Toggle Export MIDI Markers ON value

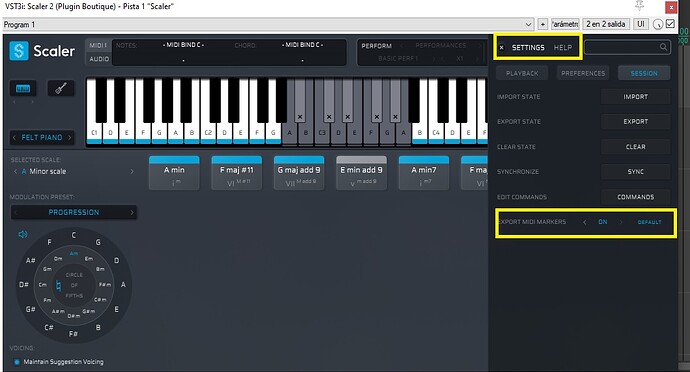pyautogui.click(x=603, y=222)
